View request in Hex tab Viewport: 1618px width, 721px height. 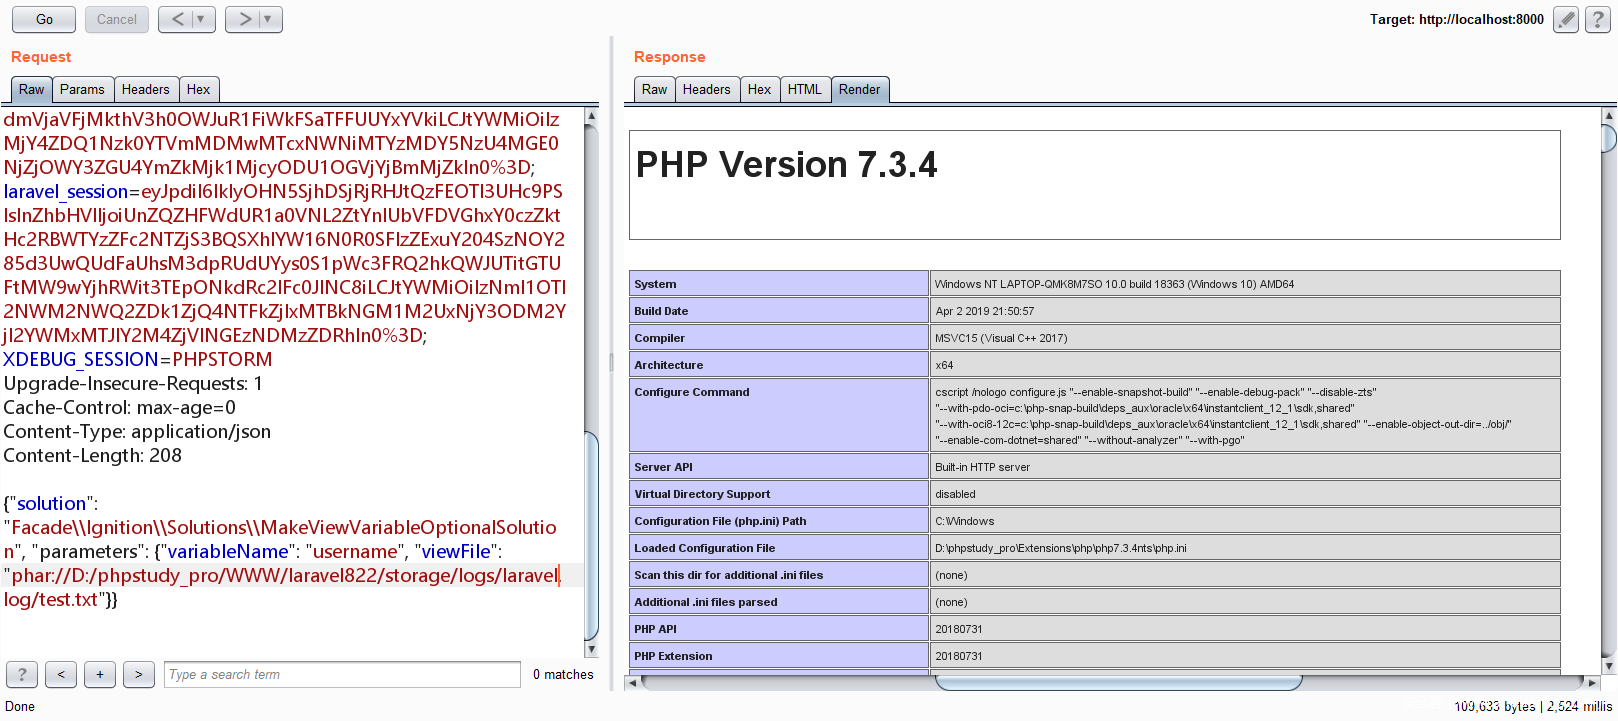tap(198, 89)
